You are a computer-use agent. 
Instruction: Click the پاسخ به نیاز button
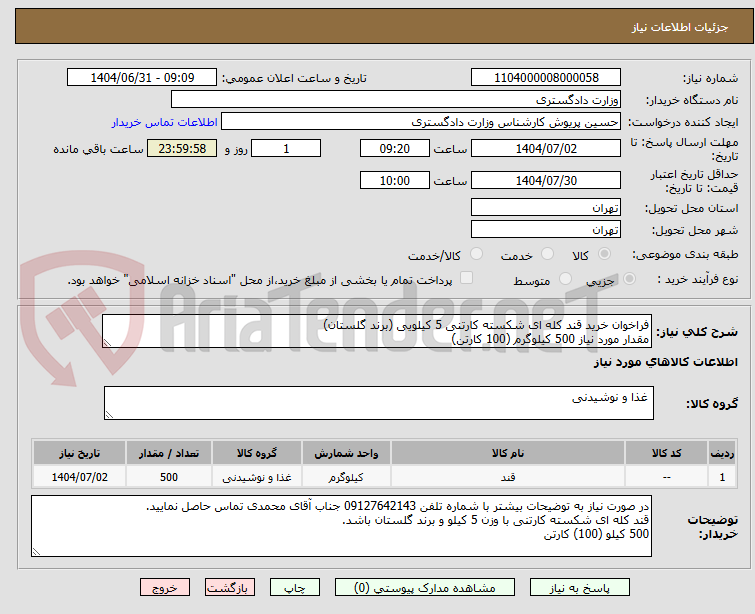pyautogui.click(x=580, y=588)
